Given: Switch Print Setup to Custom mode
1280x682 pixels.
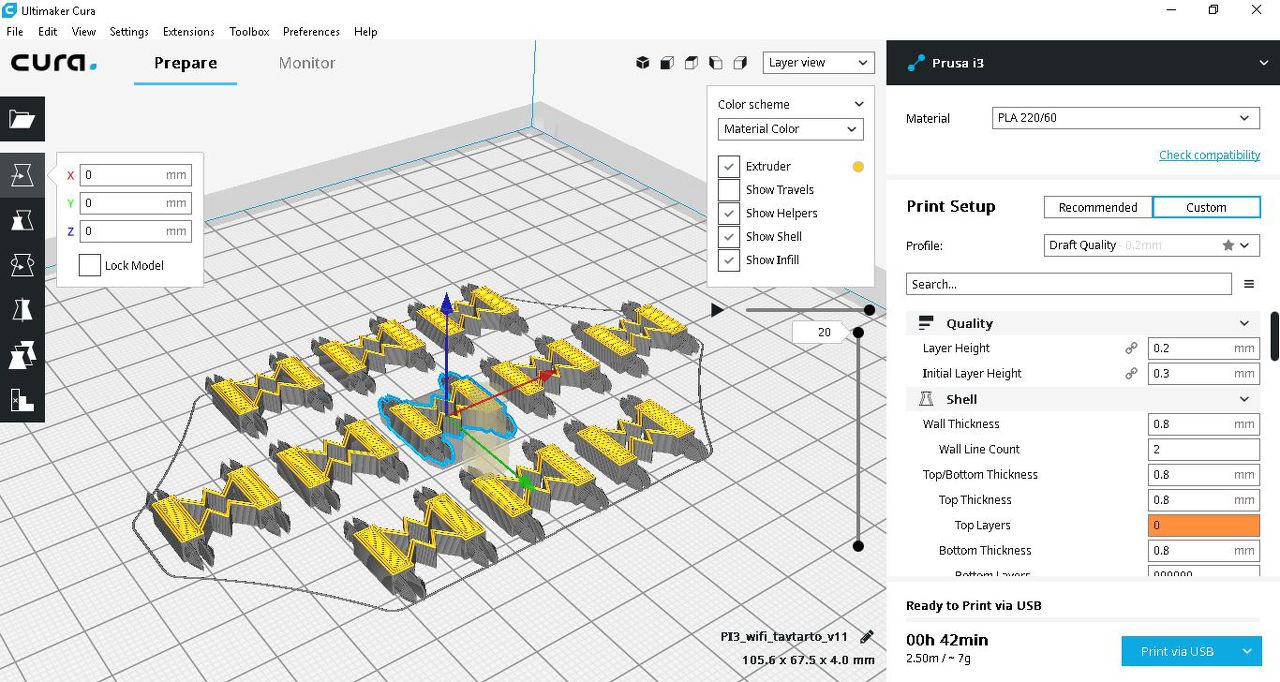Looking at the screenshot, I should pos(1206,207).
